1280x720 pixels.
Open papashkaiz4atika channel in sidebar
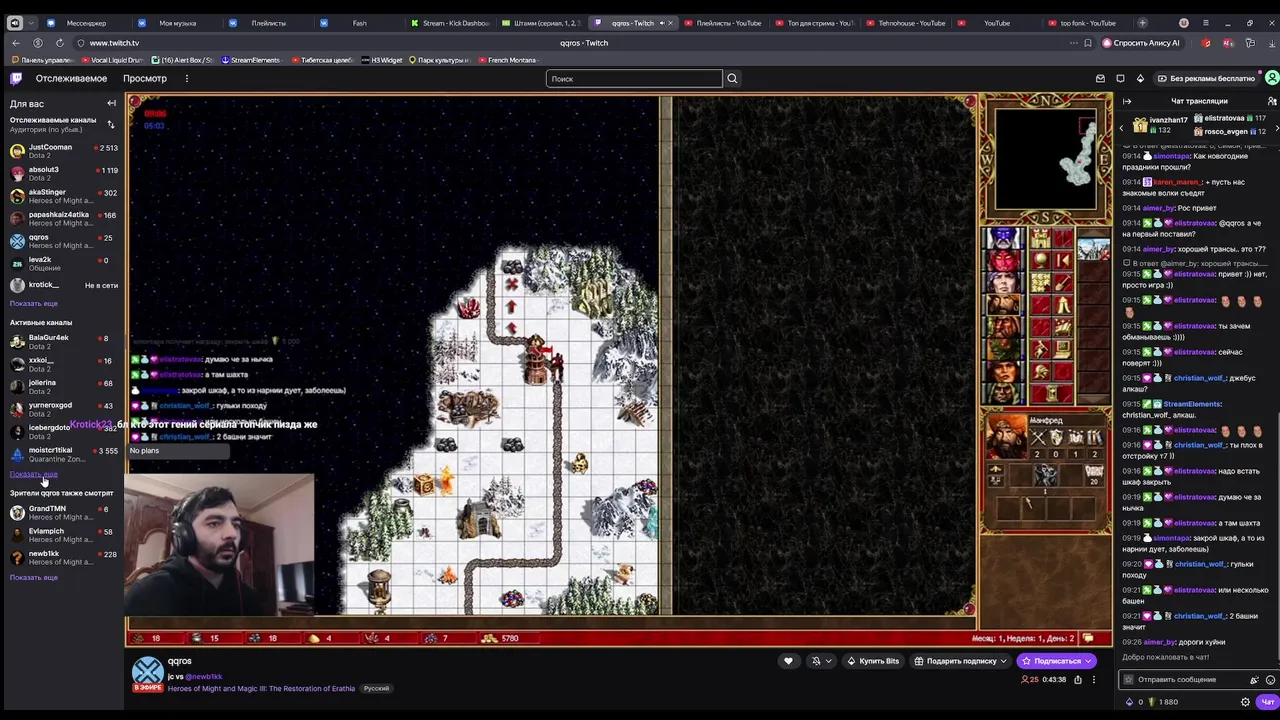[x=62, y=219]
